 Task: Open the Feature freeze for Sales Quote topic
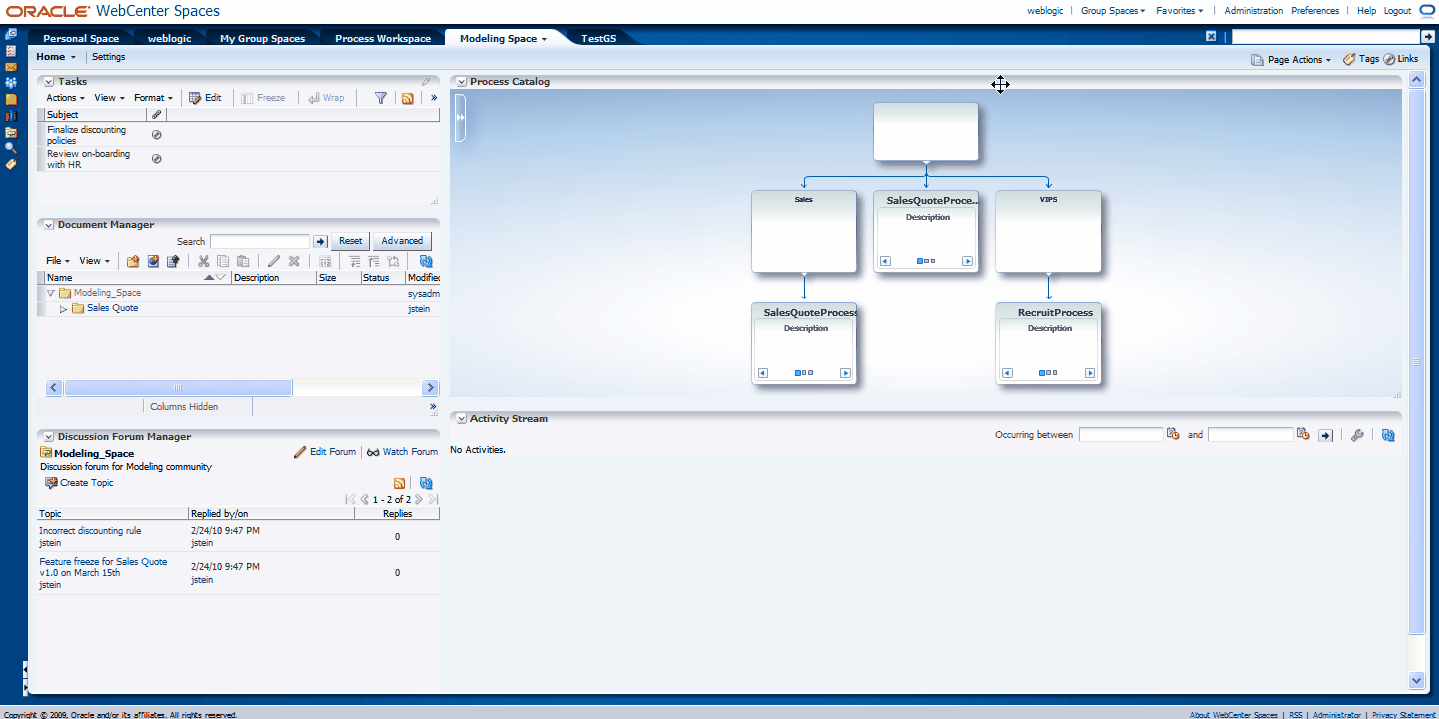click(x=103, y=567)
